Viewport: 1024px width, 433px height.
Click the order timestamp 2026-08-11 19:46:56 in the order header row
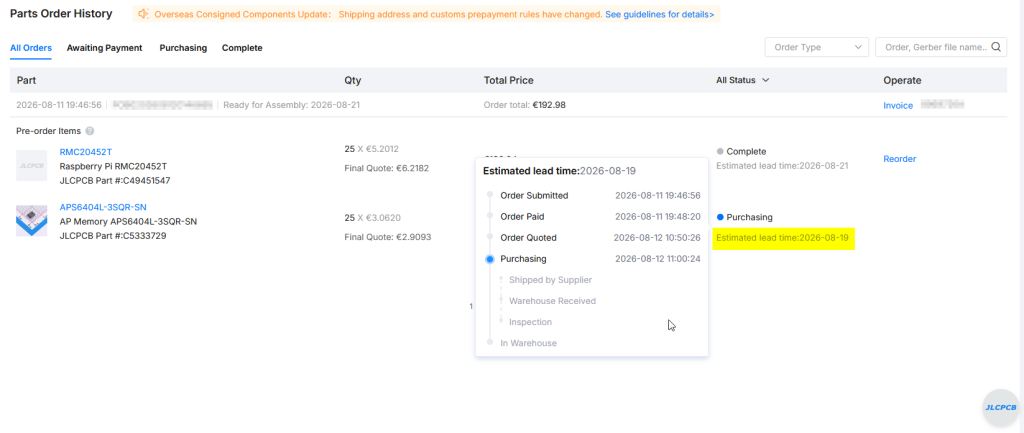click(59, 105)
